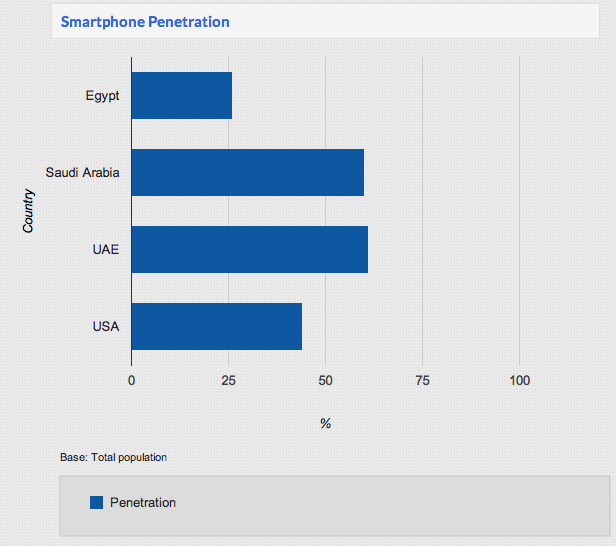Image resolution: width=616 pixels, height=546 pixels.
Task: Click the Smartphone Penetration title
Action: click(145, 22)
